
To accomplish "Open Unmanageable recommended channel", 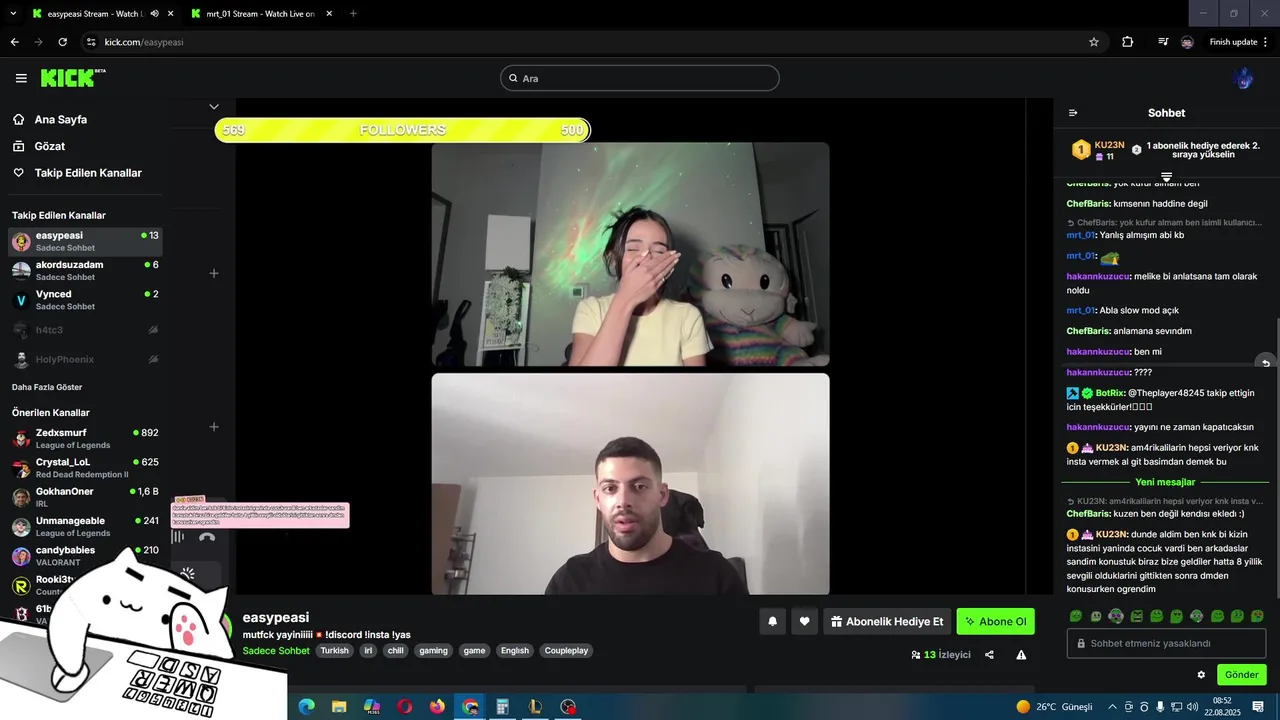I will click(85, 526).
